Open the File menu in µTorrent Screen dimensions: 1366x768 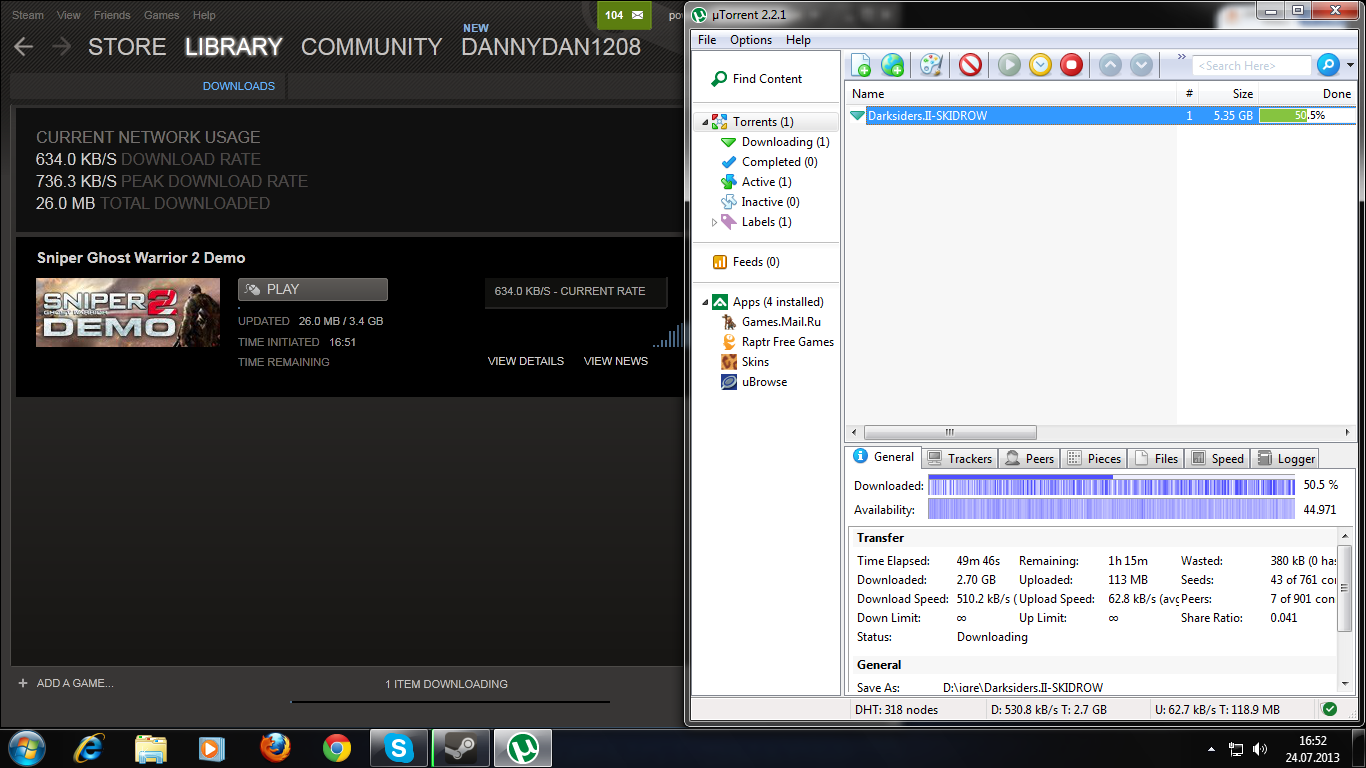point(707,40)
